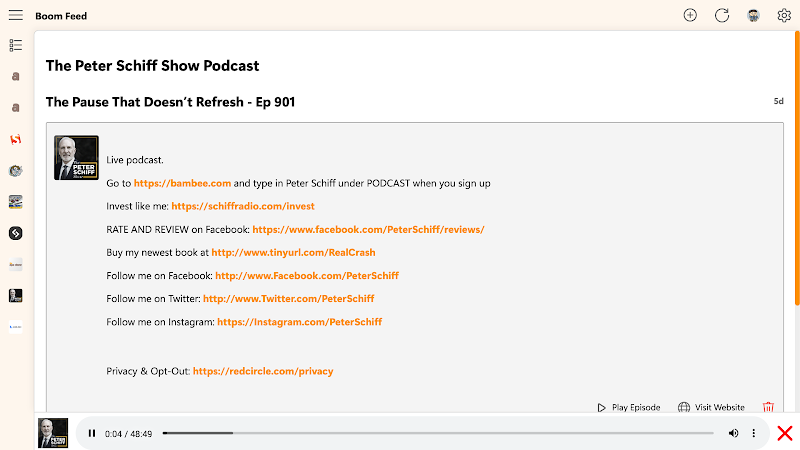The height and width of the screenshot is (450, 800).
Task: Open the schiffradio.com/invest link
Action: point(243,206)
